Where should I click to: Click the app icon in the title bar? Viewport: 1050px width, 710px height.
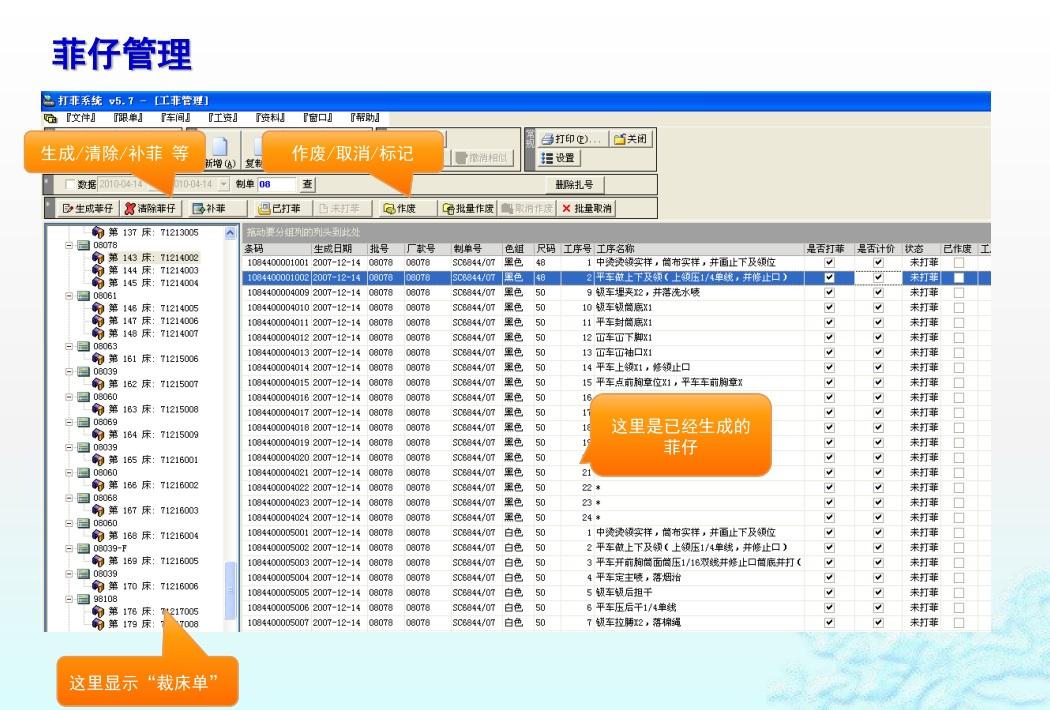49,100
